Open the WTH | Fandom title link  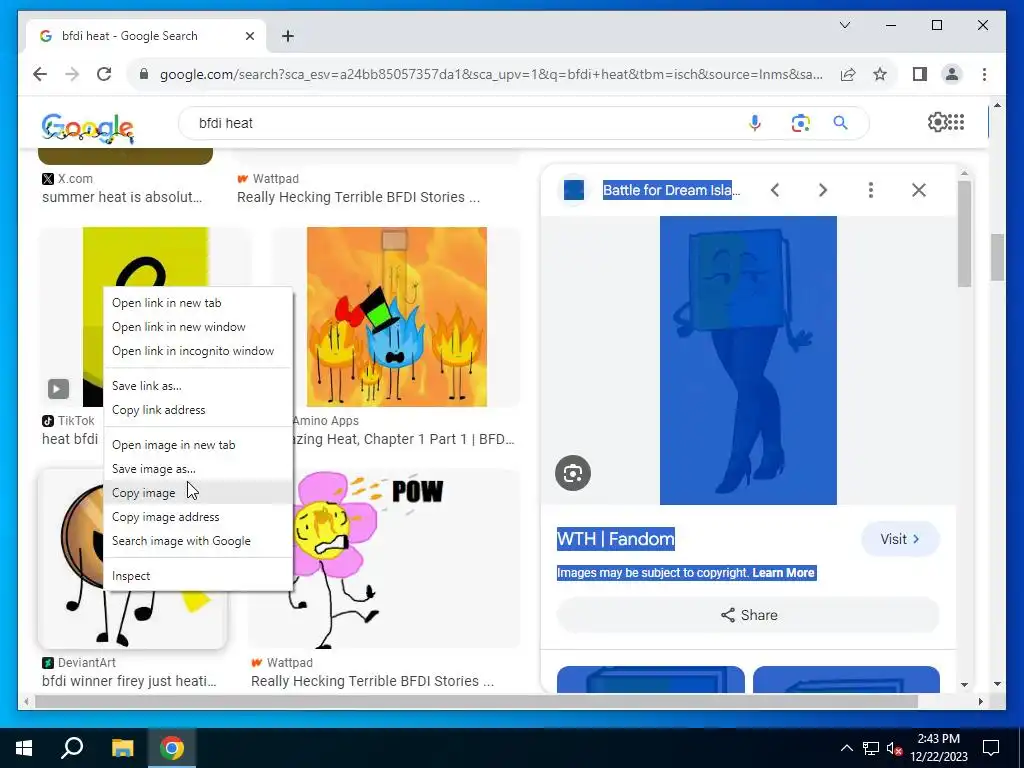pyautogui.click(x=615, y=539)
